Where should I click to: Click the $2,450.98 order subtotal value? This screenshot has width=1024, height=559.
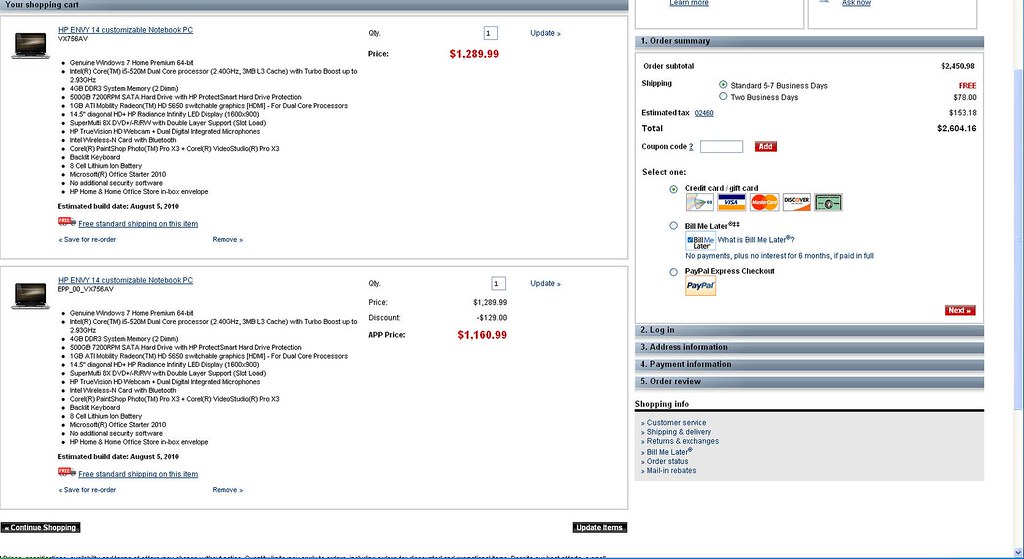pos(957,66)
